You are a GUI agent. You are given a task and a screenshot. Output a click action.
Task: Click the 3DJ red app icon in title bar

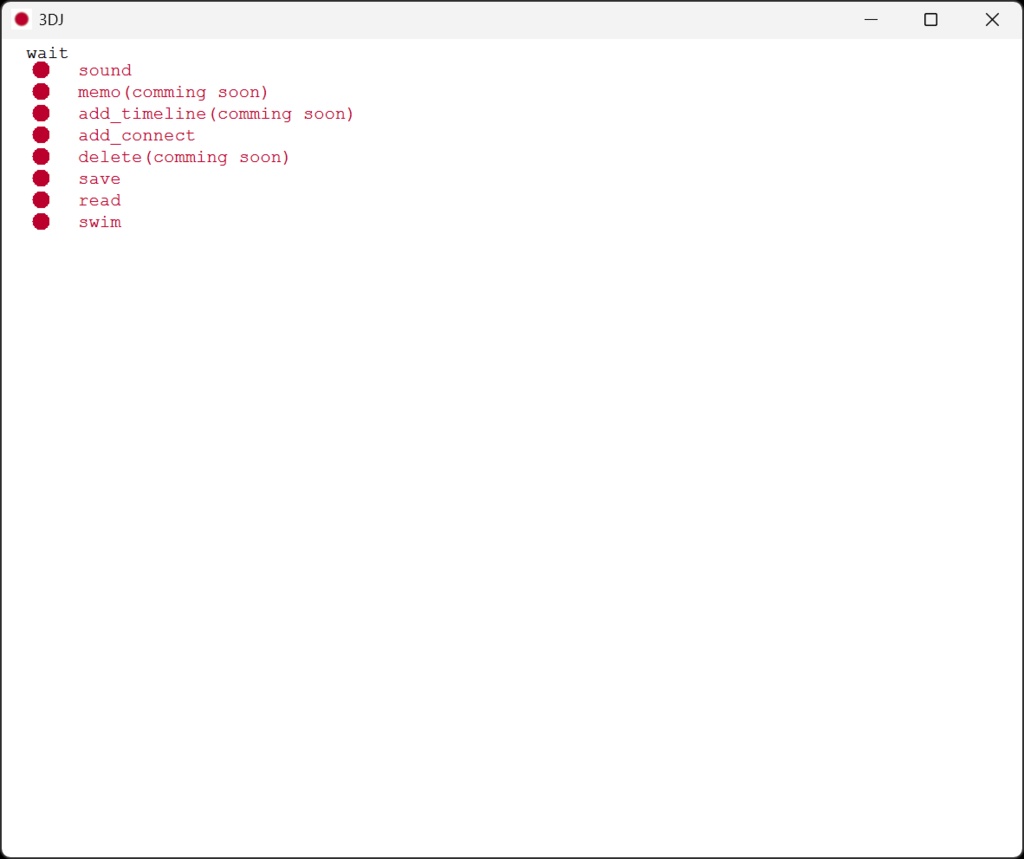(x=22, y=20)
